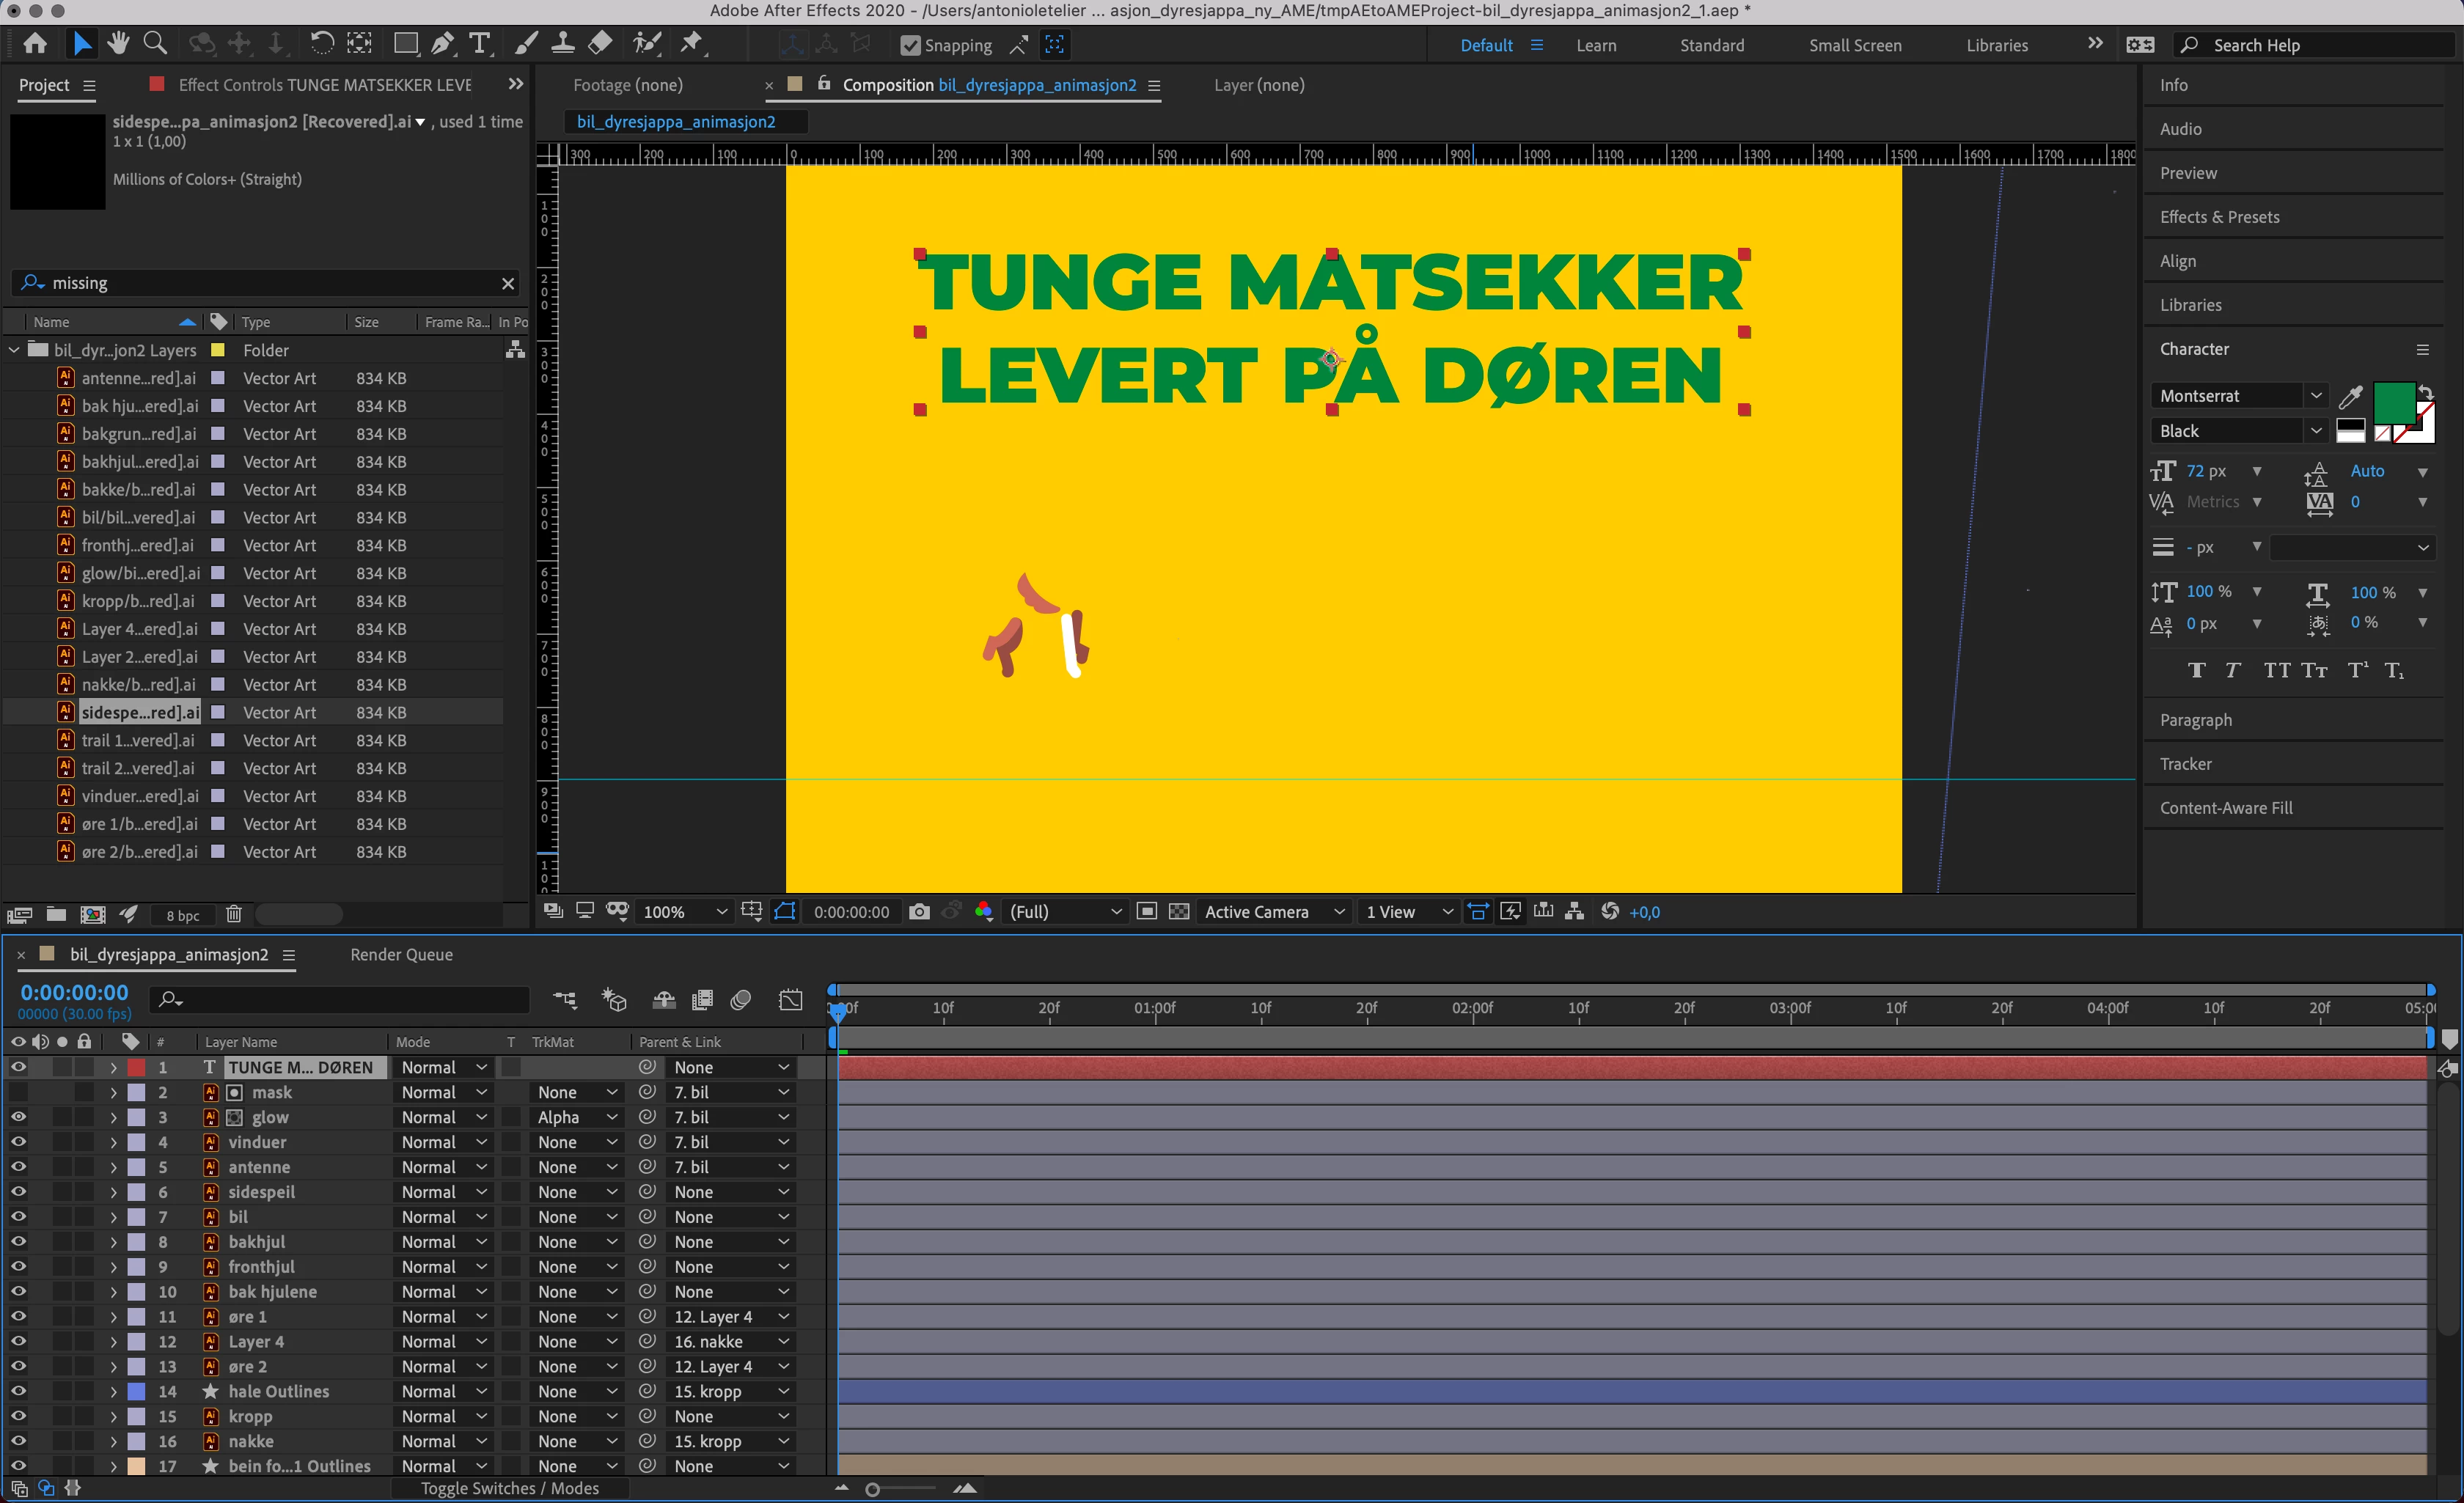This screenshot has width=2464, height=1503.
Task: Choose the Hand tool
Action: pos(118,44)
